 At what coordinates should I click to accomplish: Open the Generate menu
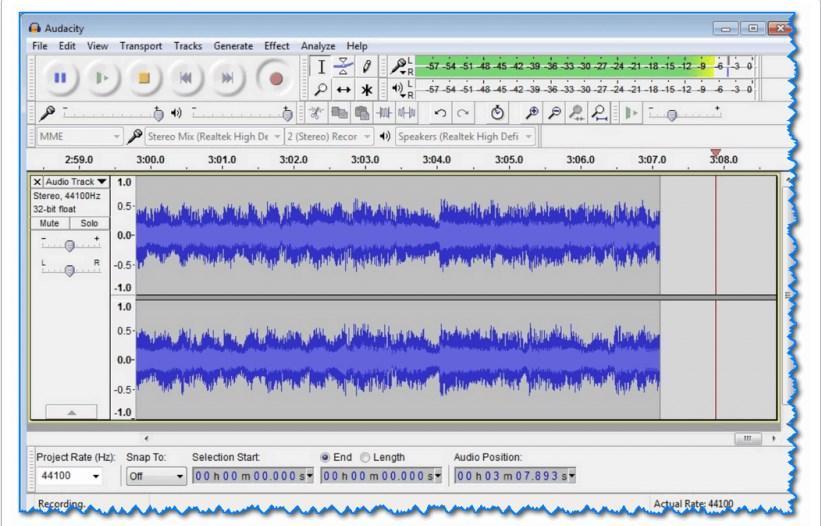(x=233, y=46)
